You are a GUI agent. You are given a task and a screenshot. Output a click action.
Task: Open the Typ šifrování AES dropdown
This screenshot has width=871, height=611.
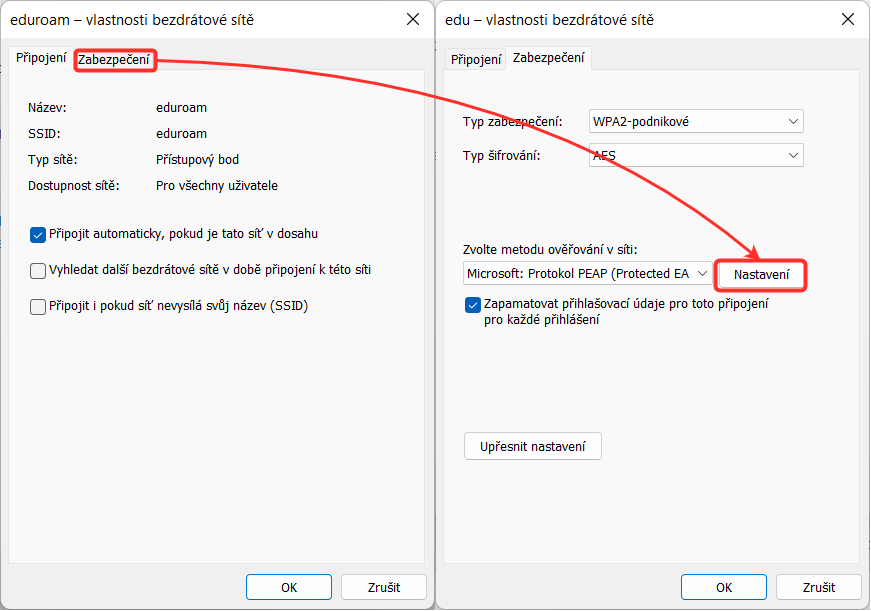pyautogui.click(x=696, y=155)
